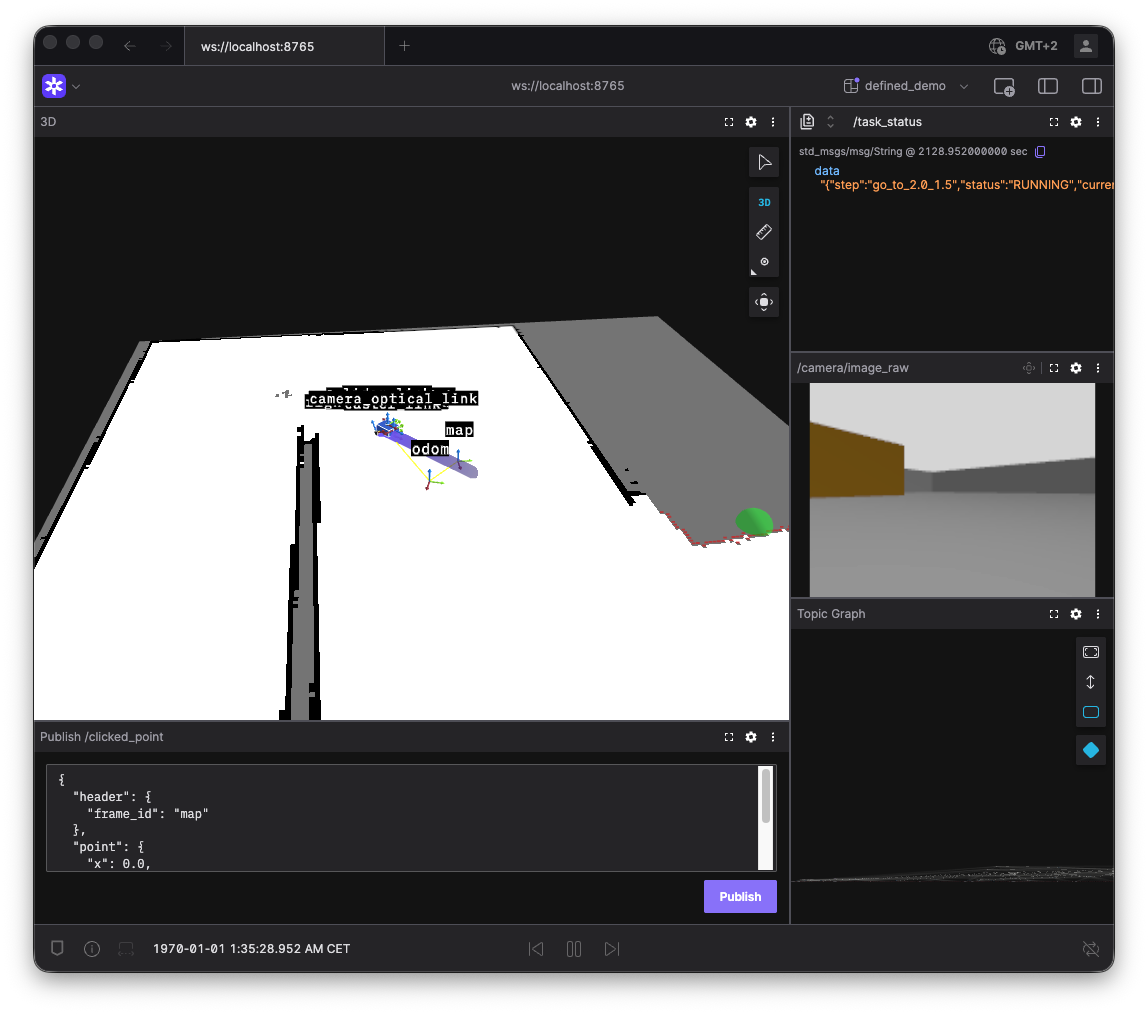Click the camera recenter icon in 3D panel
1148x1014 pixels.
point(764,302)
